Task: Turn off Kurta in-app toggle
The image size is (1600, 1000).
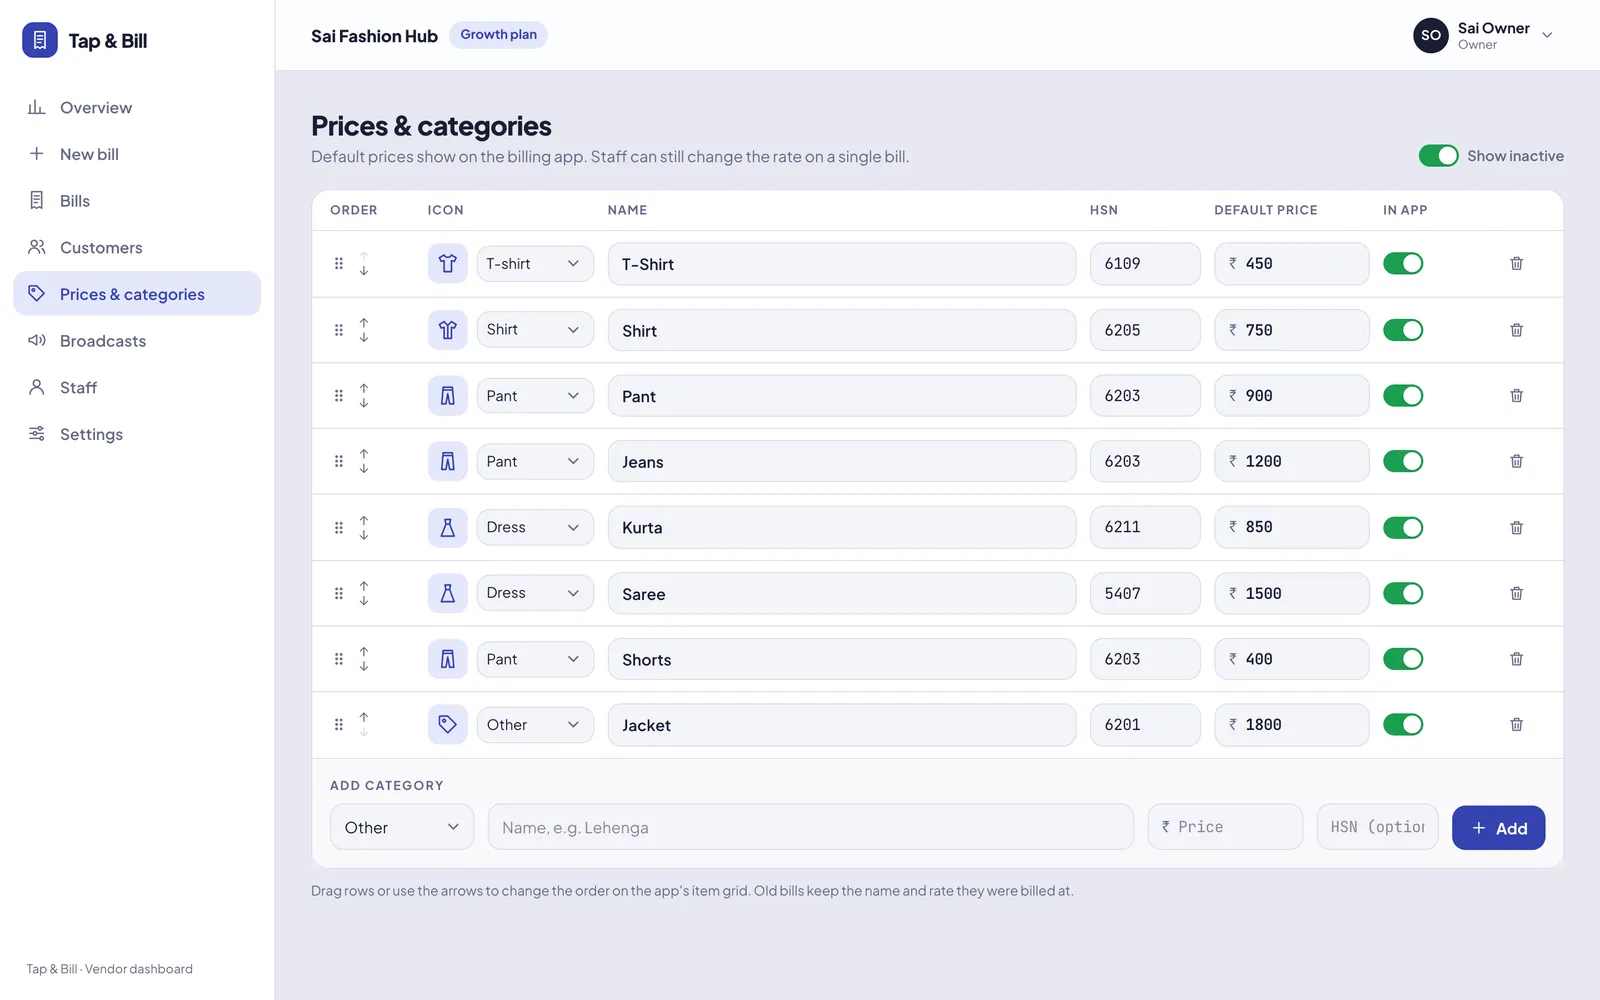Action: [1403, 527]
